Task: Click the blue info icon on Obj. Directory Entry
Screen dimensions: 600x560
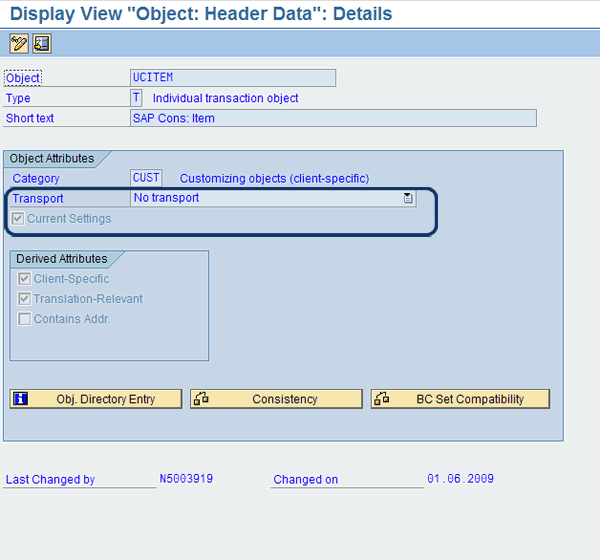Action: [20, 398]
